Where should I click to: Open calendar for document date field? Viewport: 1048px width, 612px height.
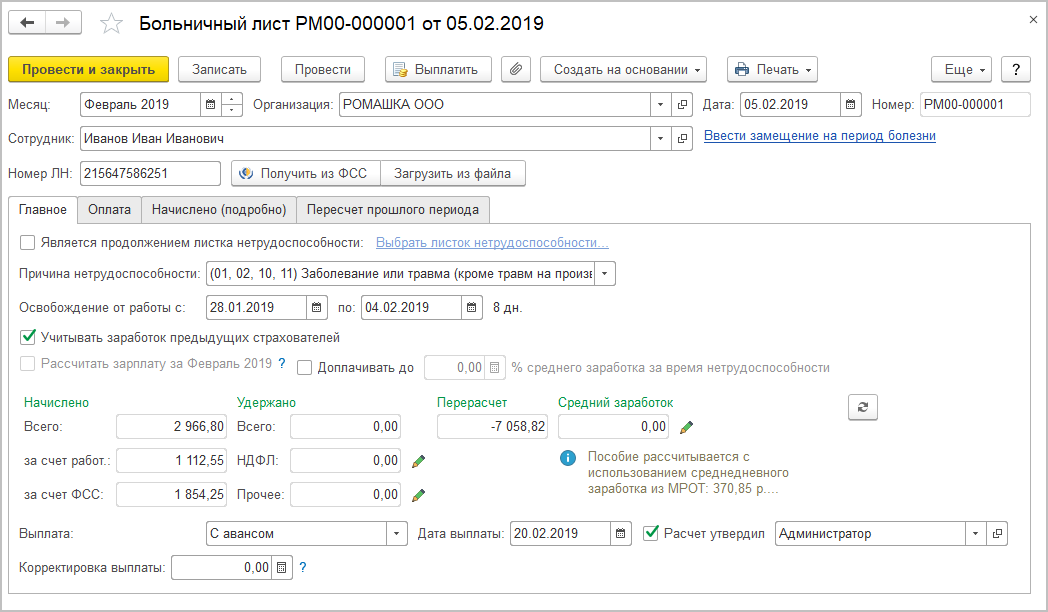coord(850,105)
